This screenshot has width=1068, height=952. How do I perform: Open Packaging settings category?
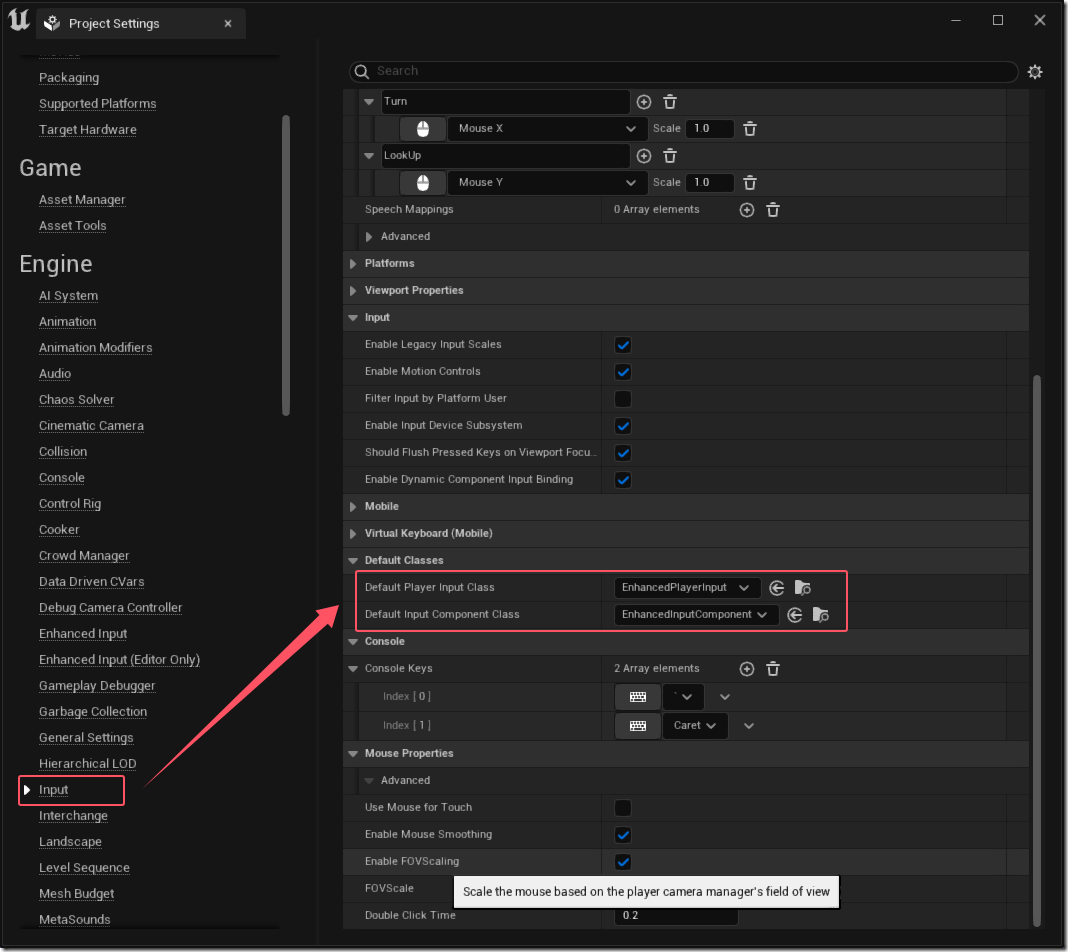tap(69, 78)
